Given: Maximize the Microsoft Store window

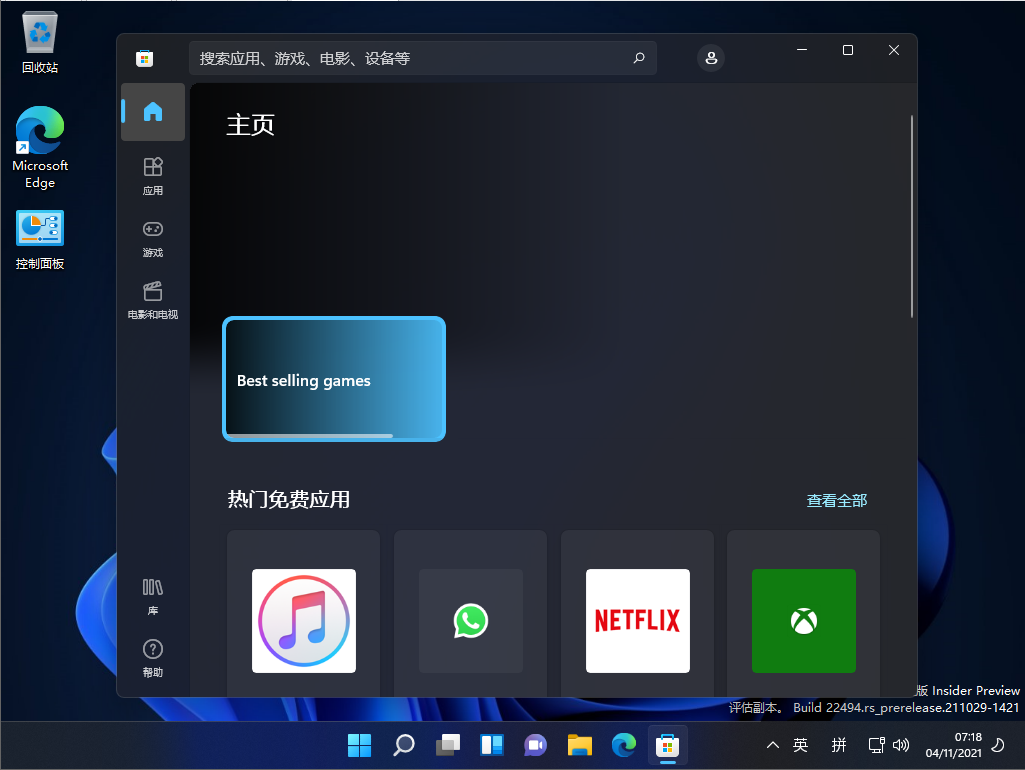Looking at the screenshot, I should point(848,50).
